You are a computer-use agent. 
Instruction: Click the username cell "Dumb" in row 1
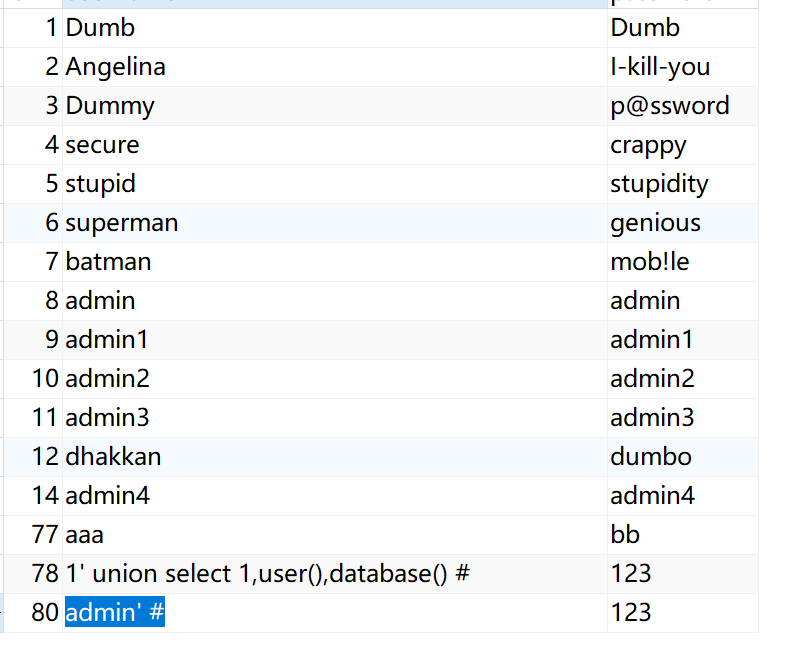pyautogui.click(x=335, y=28)
